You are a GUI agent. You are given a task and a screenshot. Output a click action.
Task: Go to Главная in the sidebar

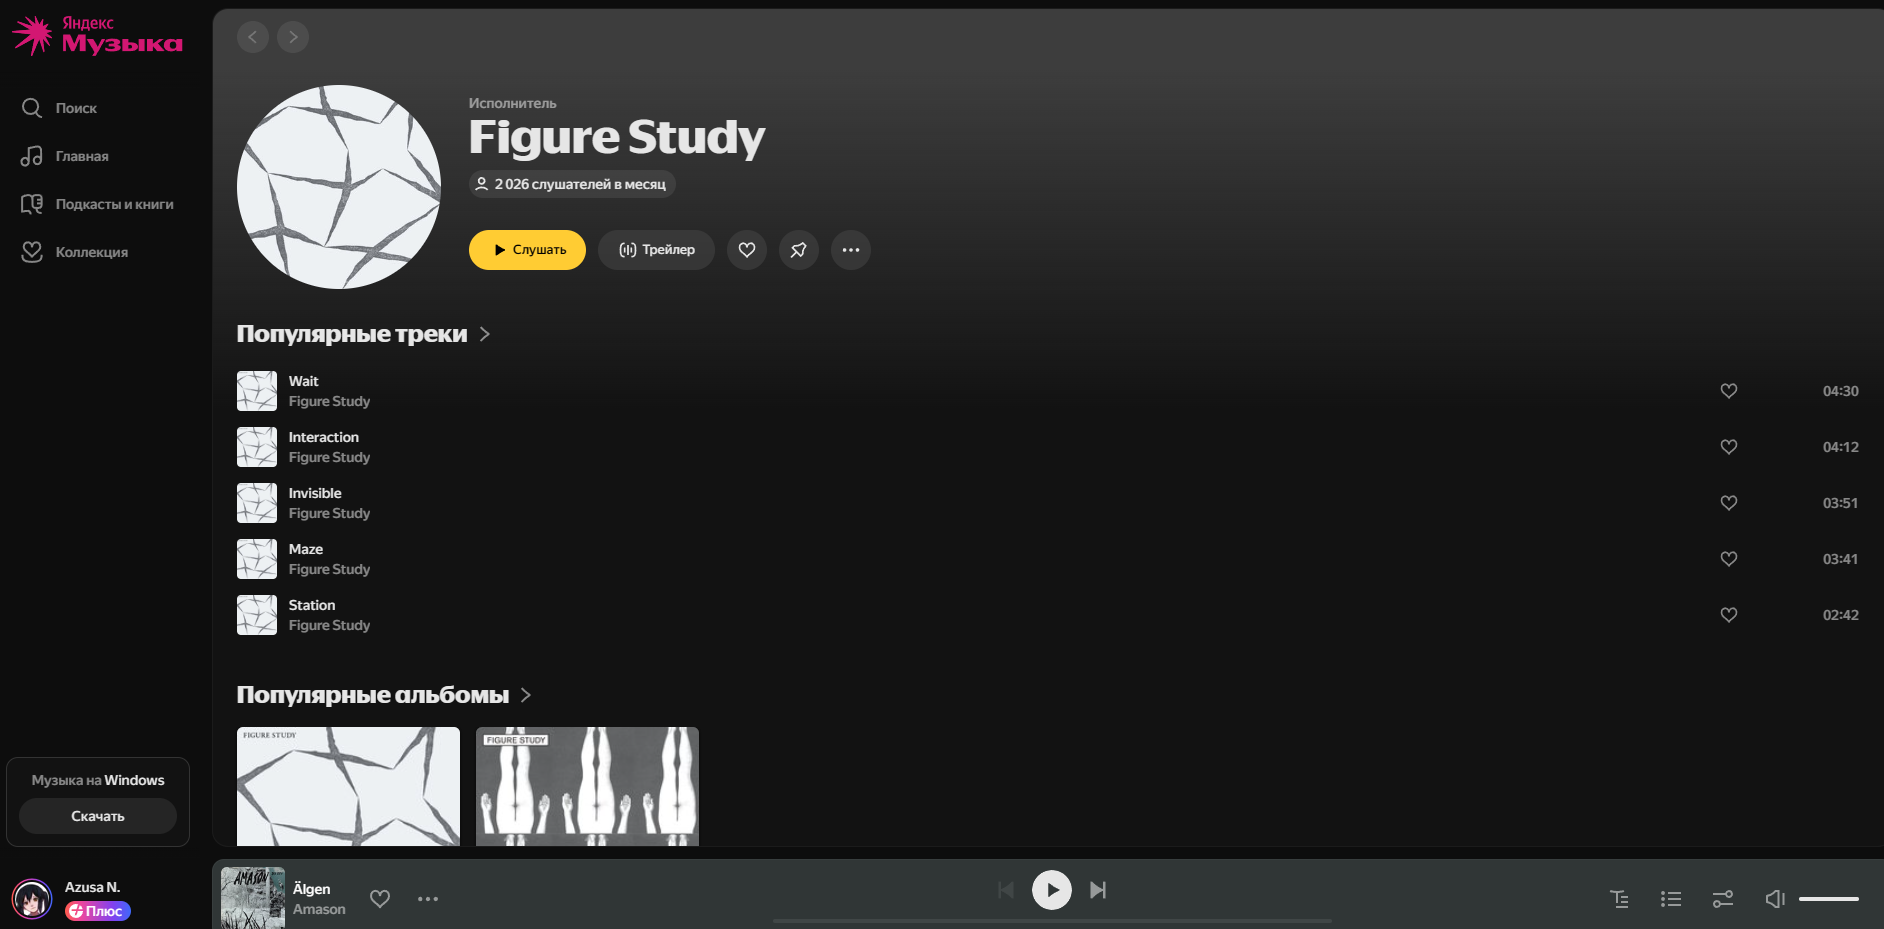tap(66, 156)
